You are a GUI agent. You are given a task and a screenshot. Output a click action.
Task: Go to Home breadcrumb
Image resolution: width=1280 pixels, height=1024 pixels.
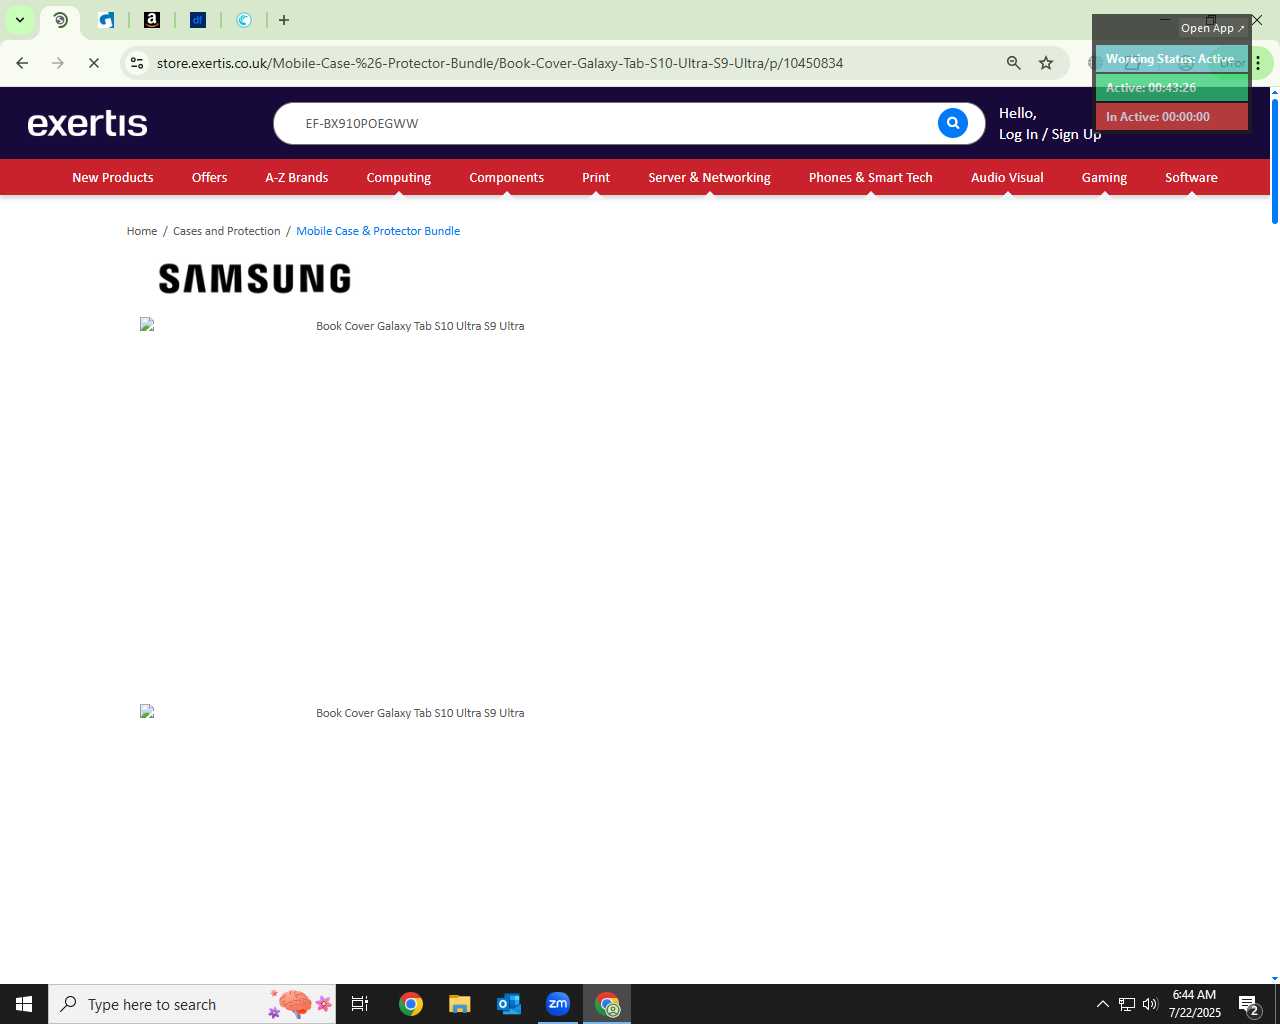click(142, 231)
